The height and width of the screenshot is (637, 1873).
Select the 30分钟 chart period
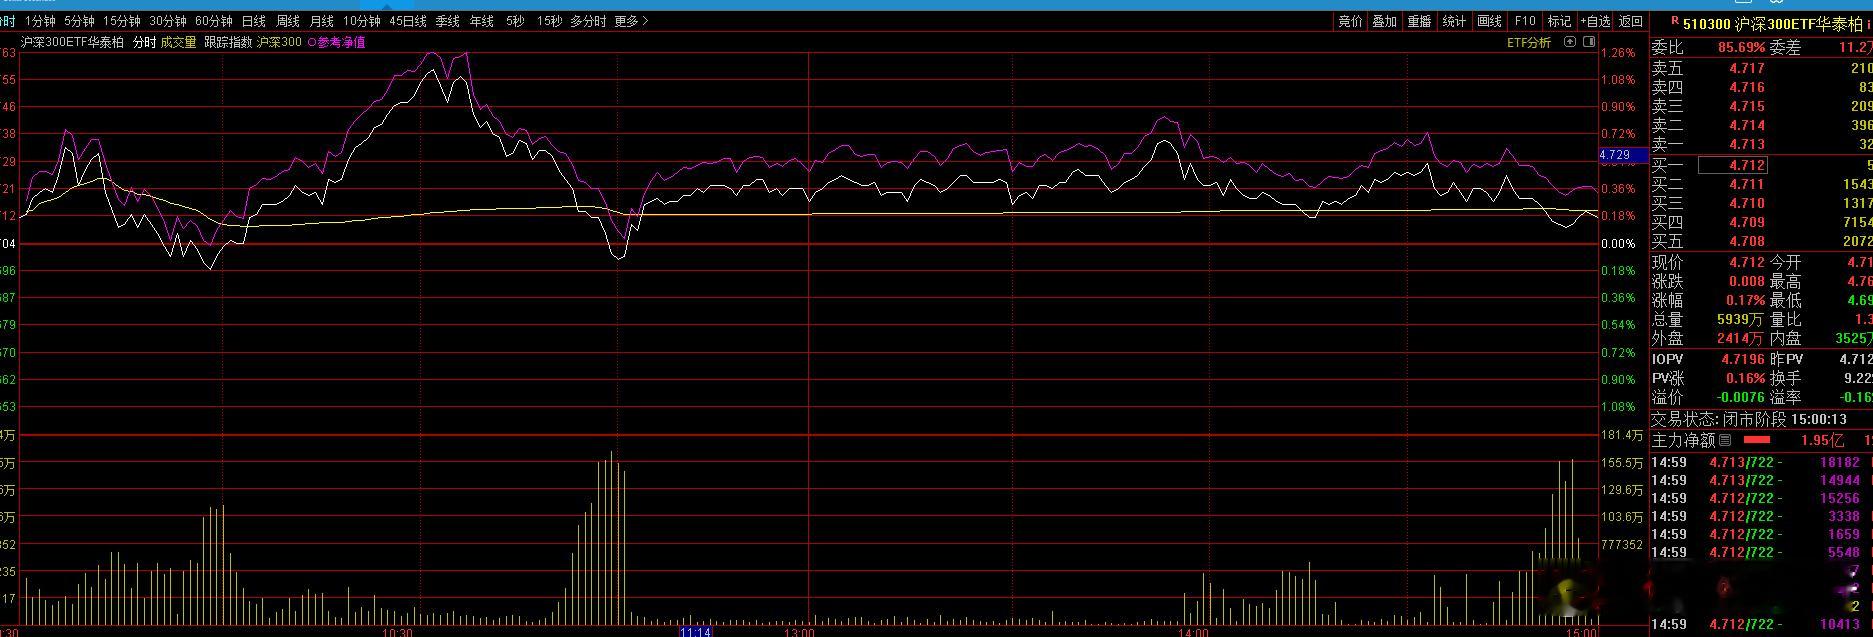coord(168,21)
